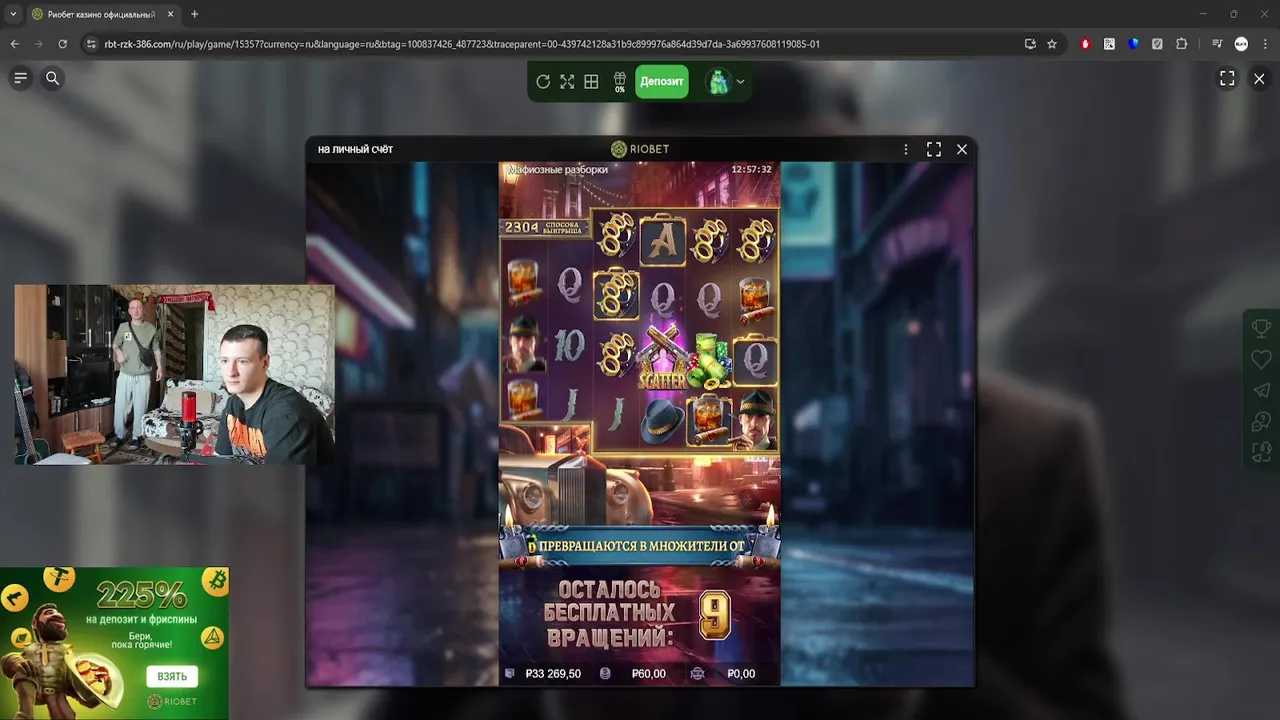
Task: Click the heart favorites icon in sidebar
Action: coord(1261,359)
